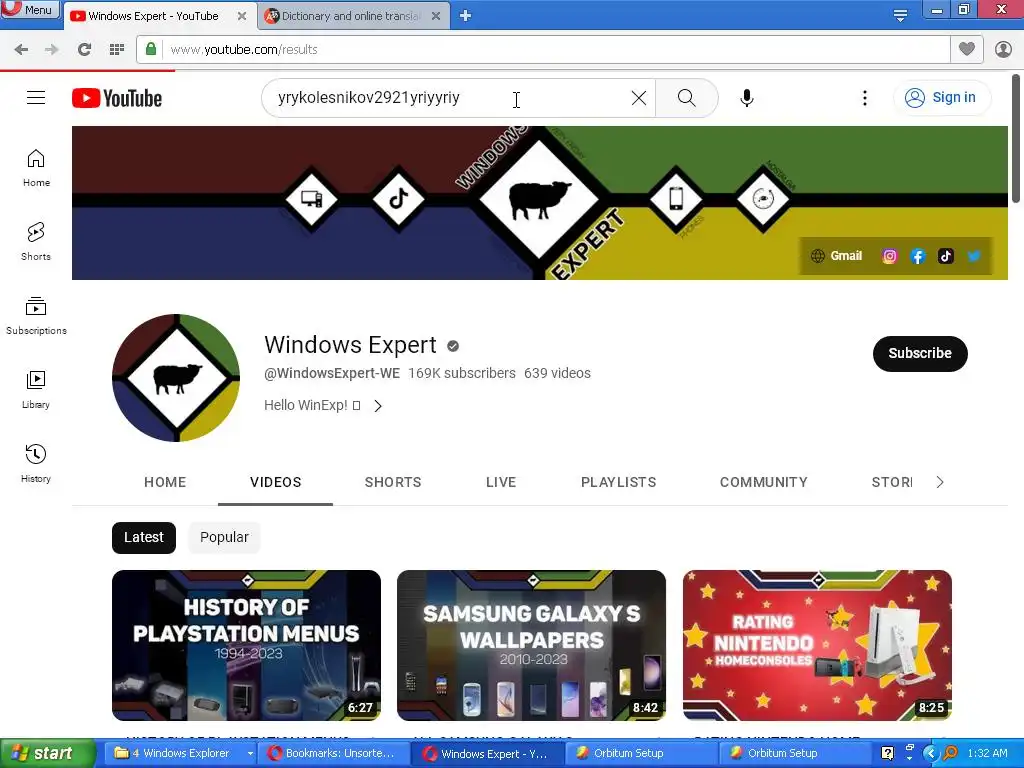This screenshot has height=768, width=1024.
Task: Click the Sign in button
Action: [x=941, y=97]
